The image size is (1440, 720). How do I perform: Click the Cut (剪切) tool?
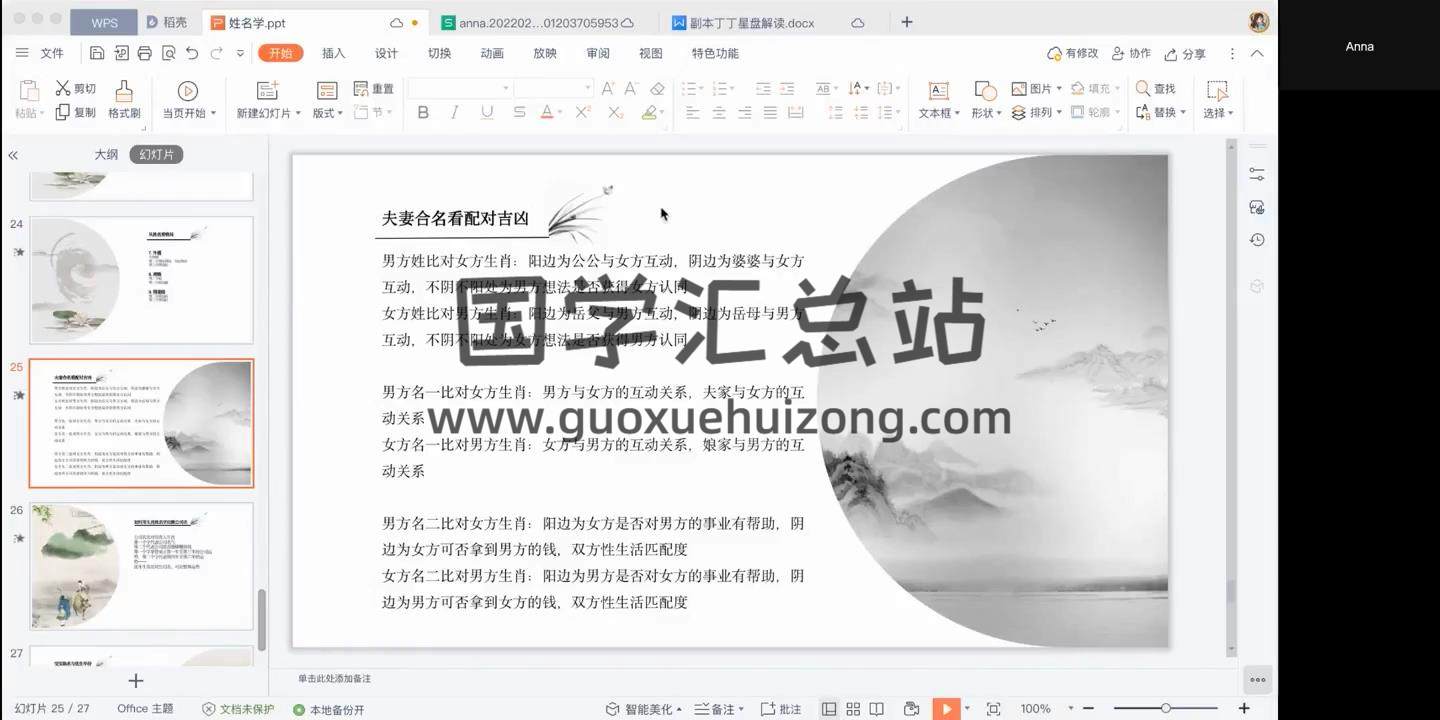tap(76, 89)
